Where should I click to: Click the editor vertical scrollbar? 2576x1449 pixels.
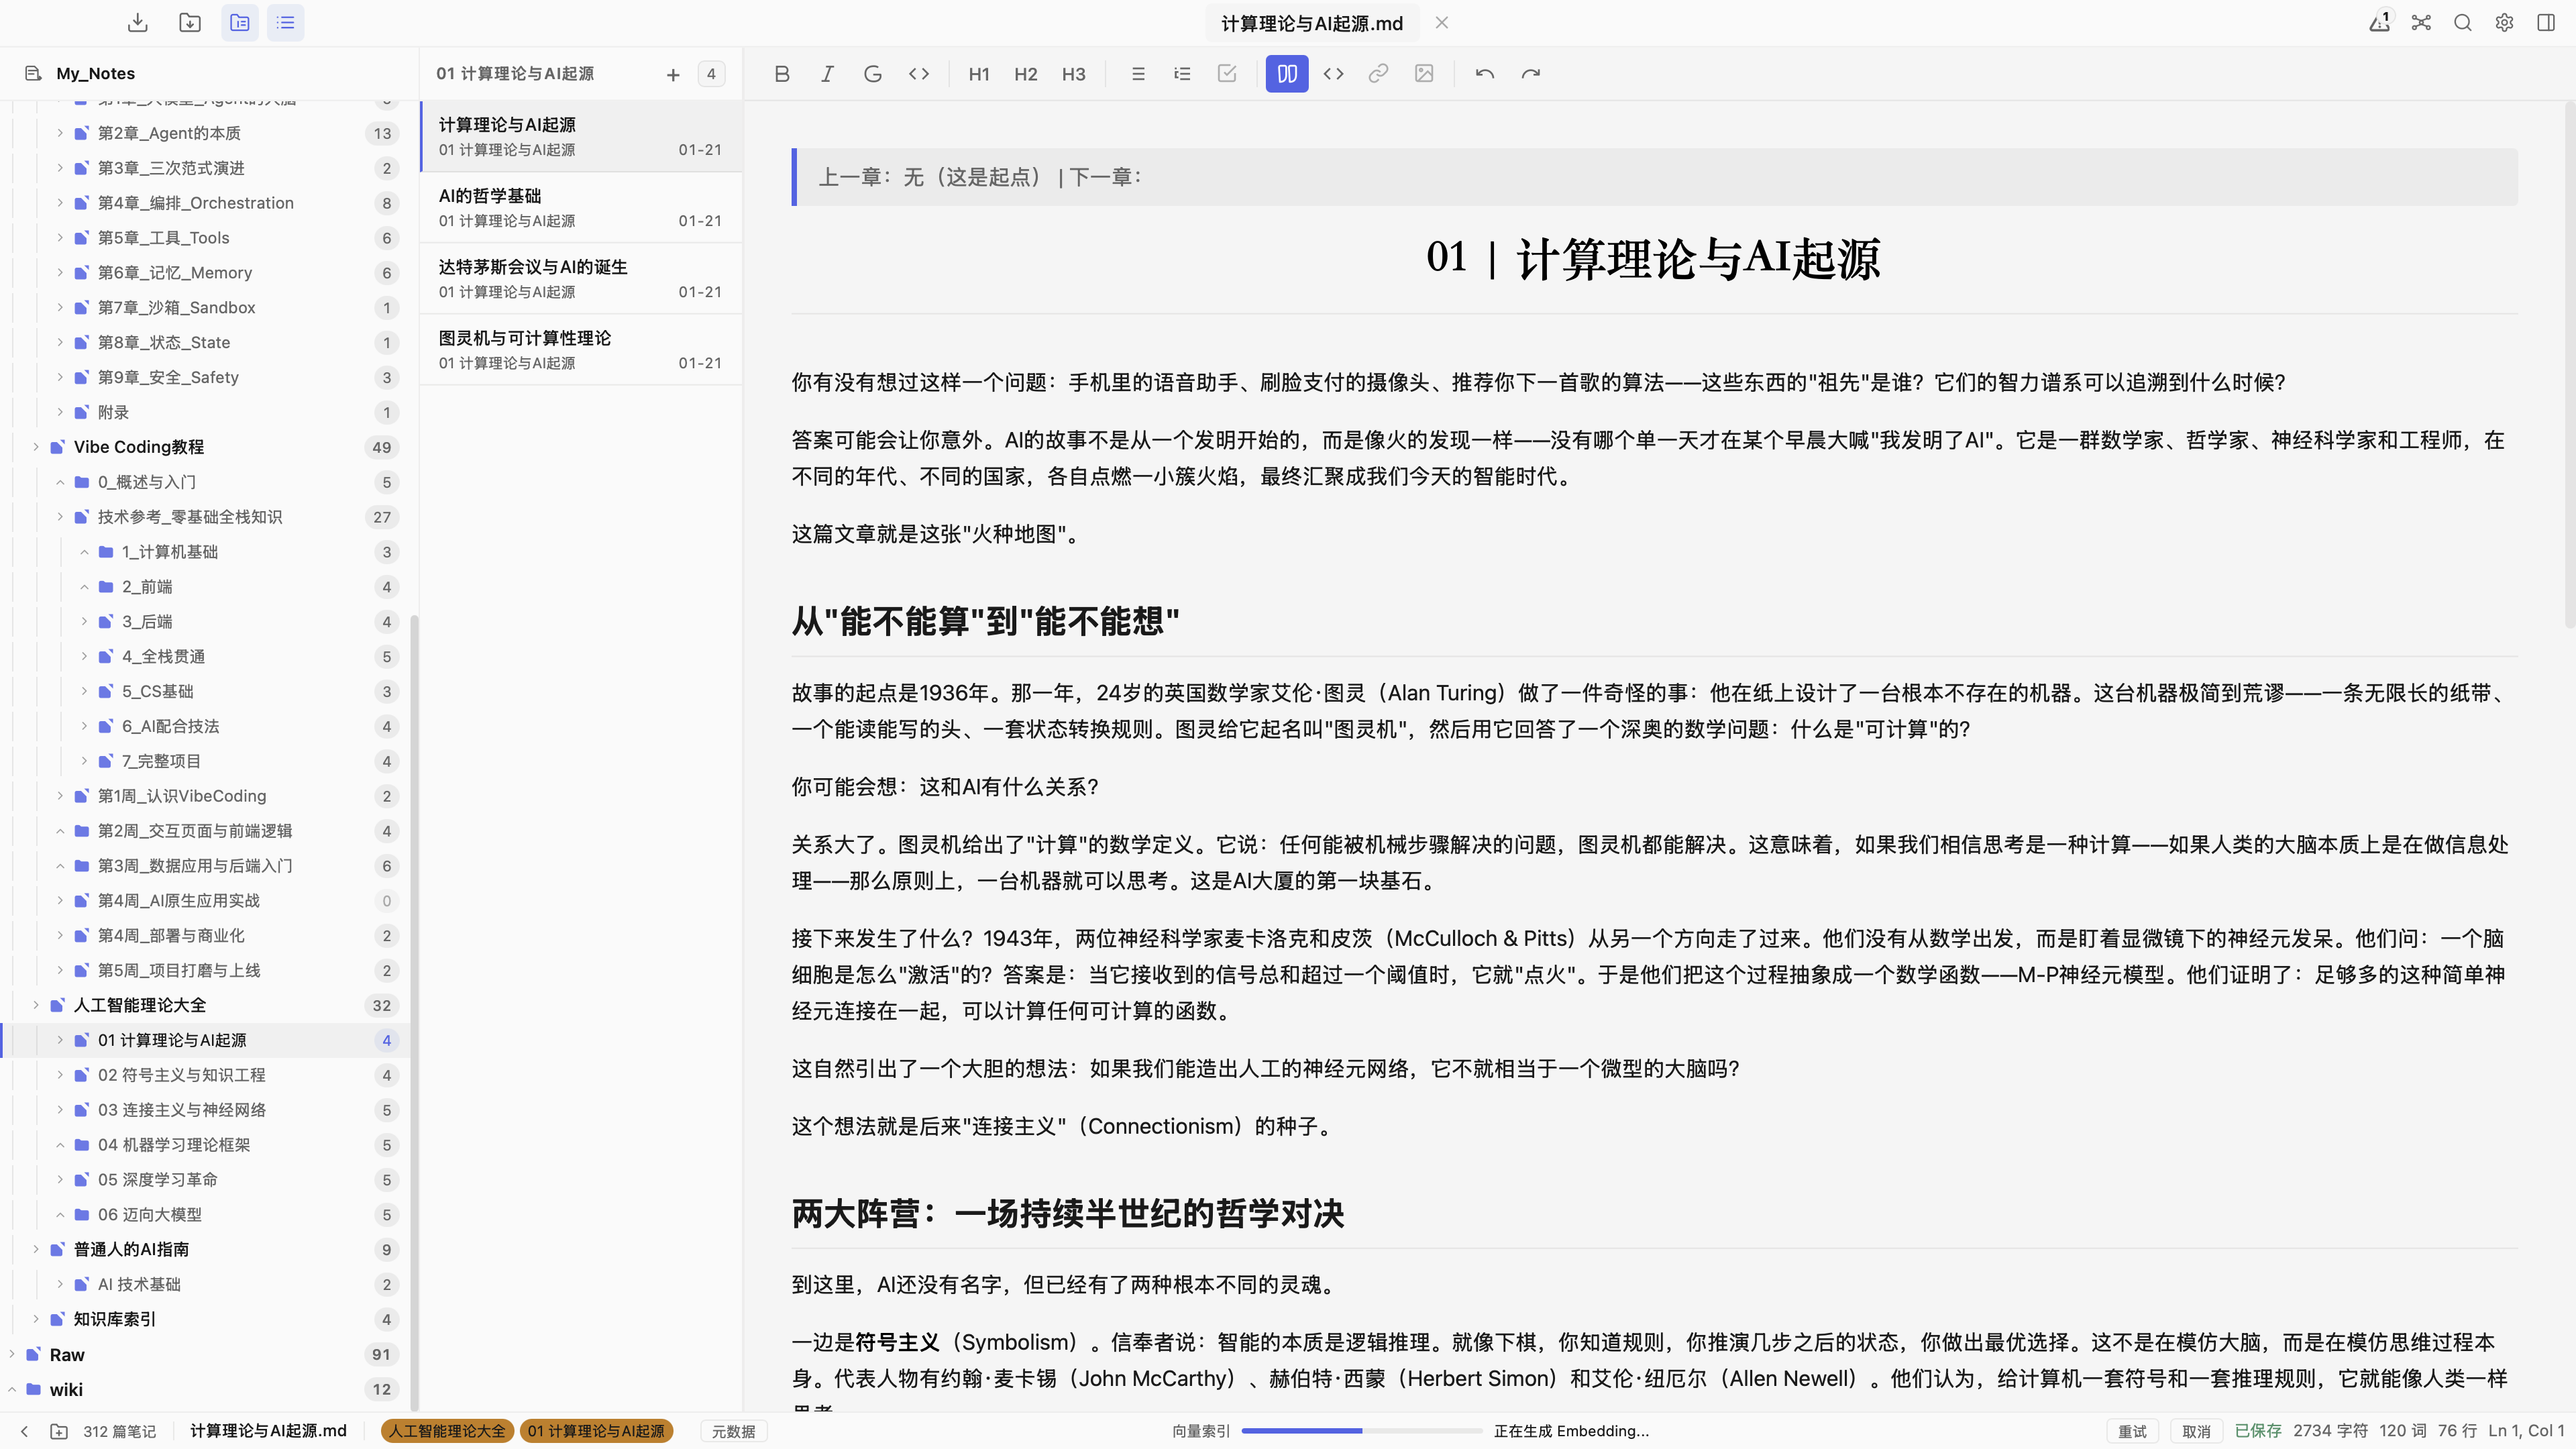click(2569, 365)
